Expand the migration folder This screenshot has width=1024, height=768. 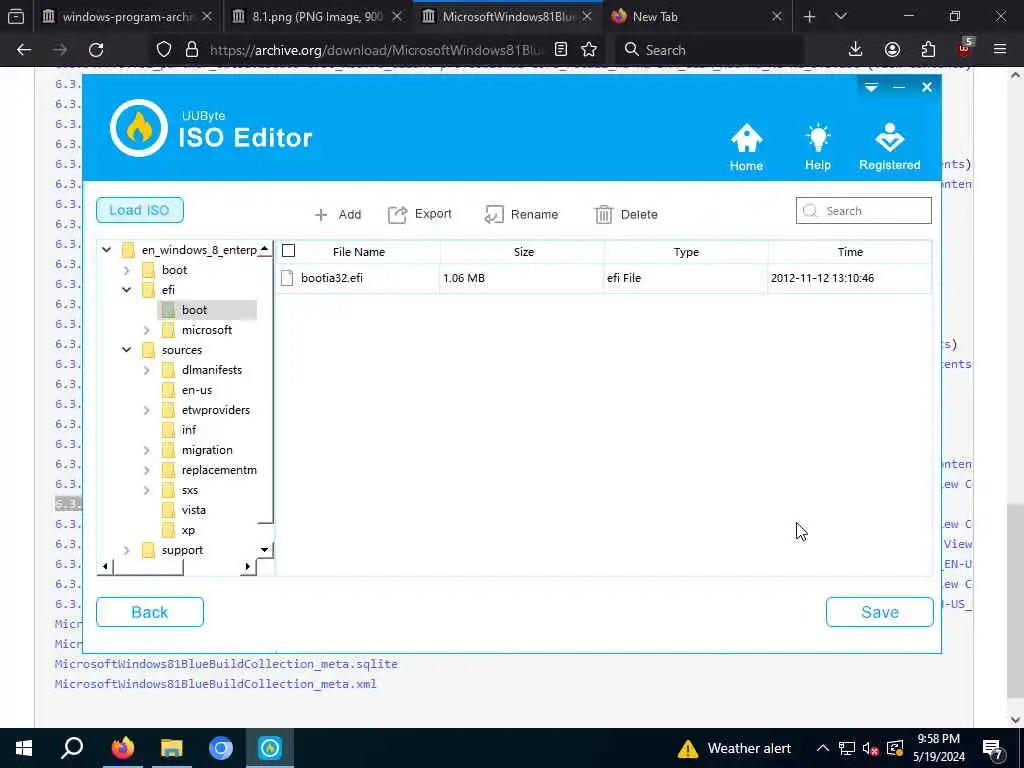(x=147, y=450)
